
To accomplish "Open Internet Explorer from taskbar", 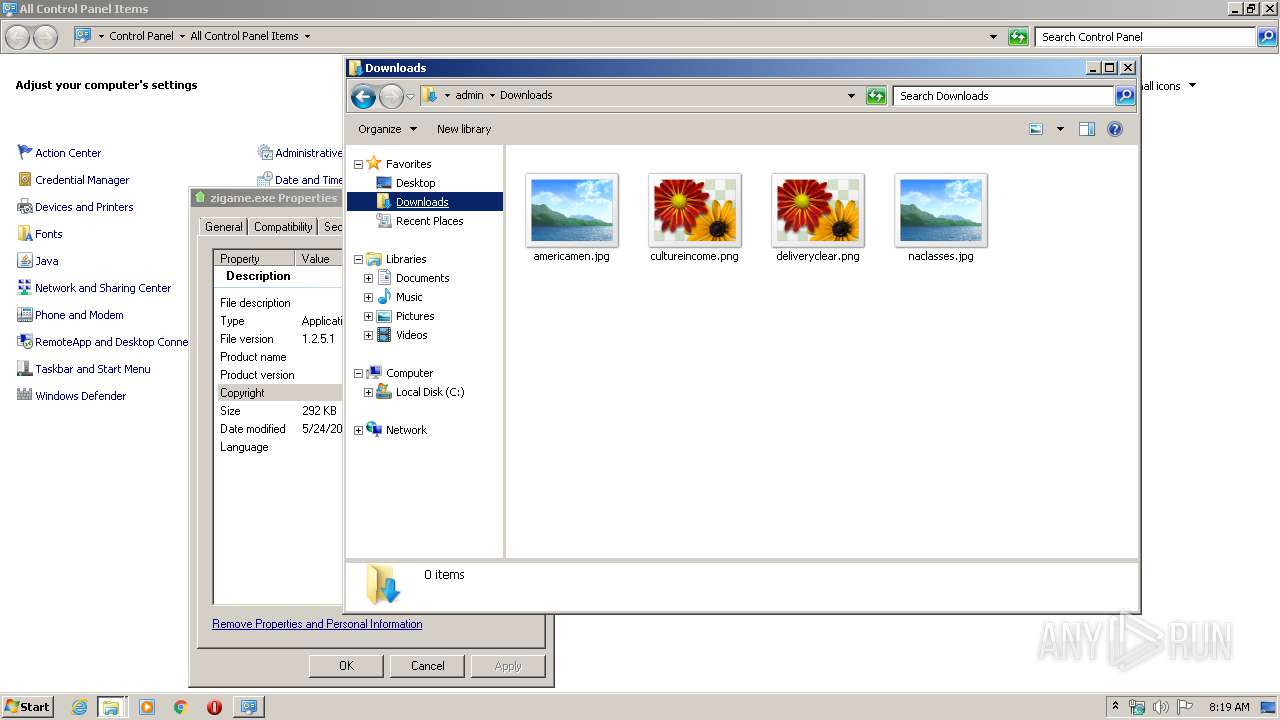I will (x=79, y=707).
